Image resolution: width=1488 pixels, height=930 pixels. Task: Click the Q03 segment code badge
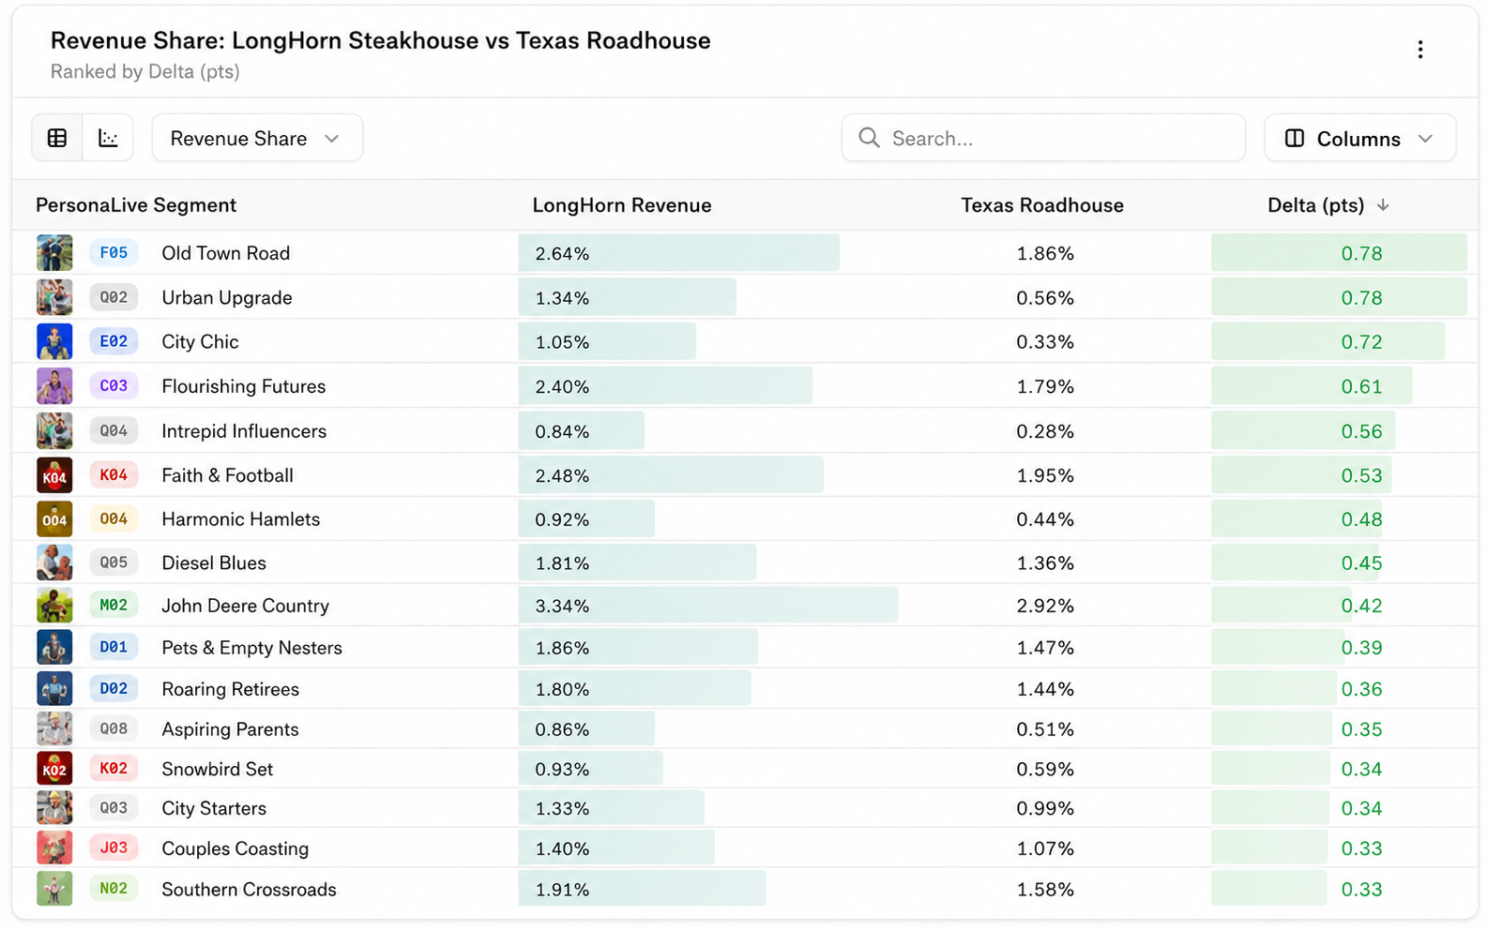click(113, 808)
